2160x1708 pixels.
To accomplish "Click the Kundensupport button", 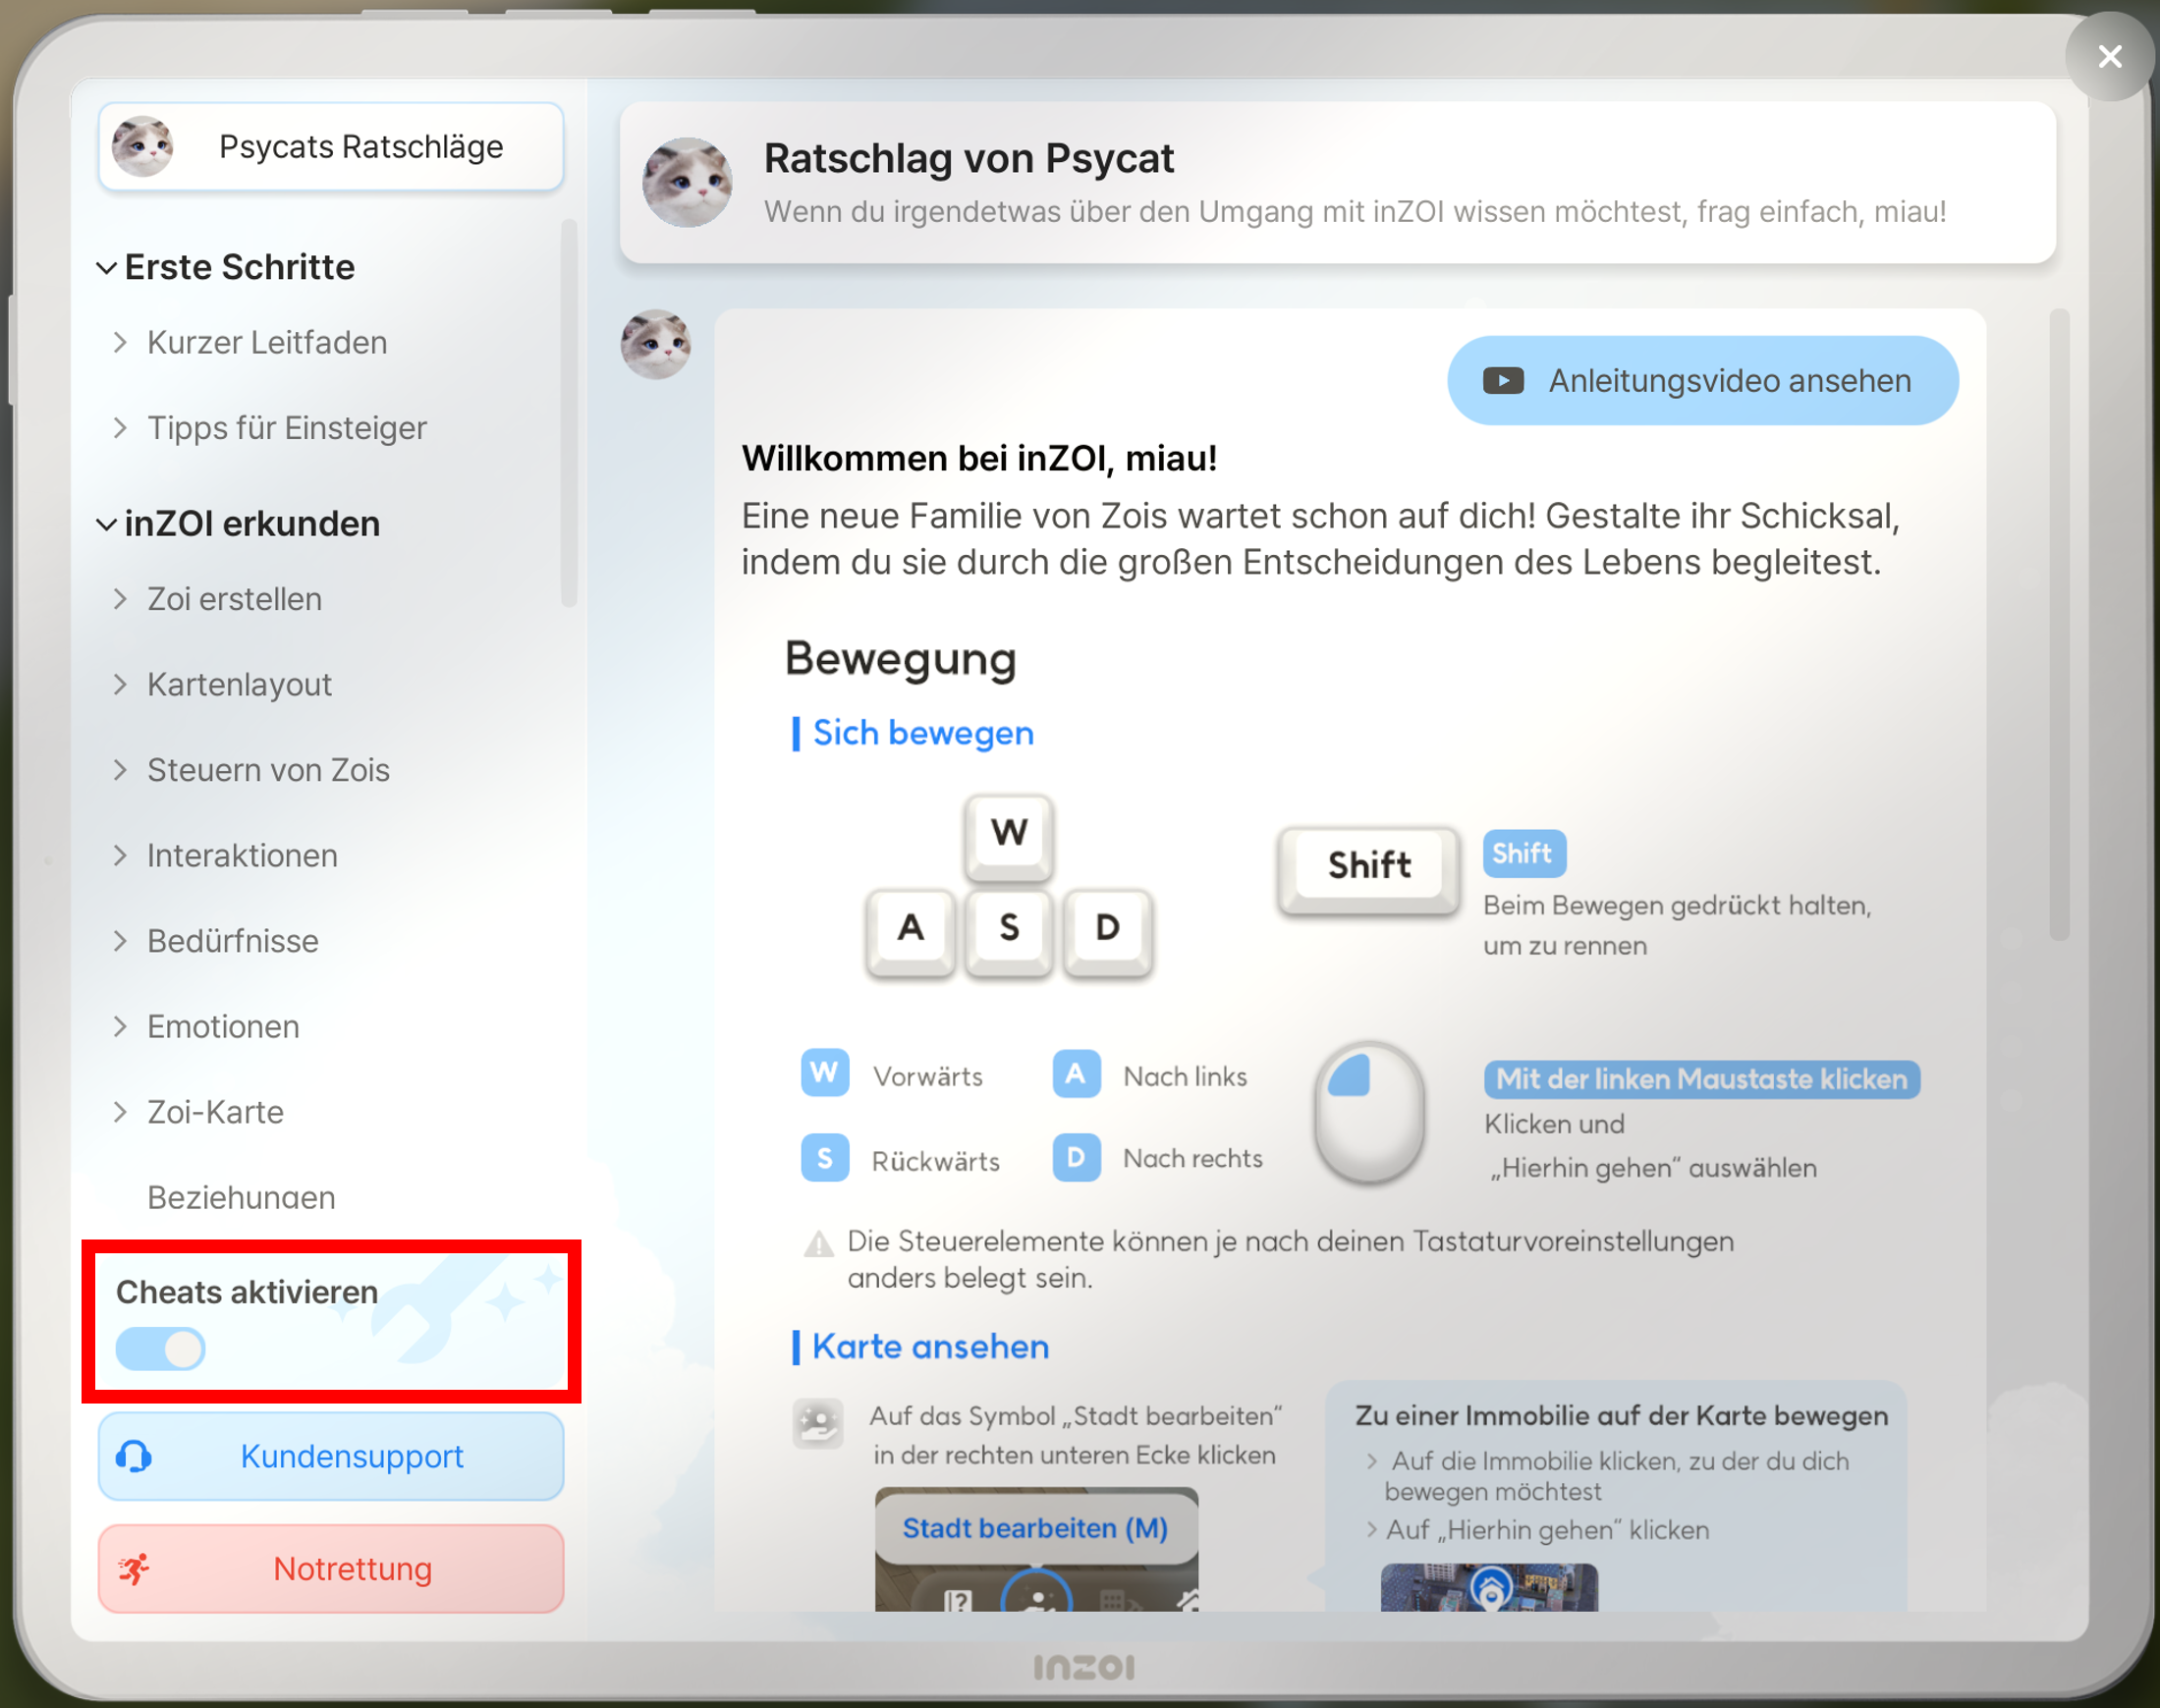I will click(x=331, y=1456).
